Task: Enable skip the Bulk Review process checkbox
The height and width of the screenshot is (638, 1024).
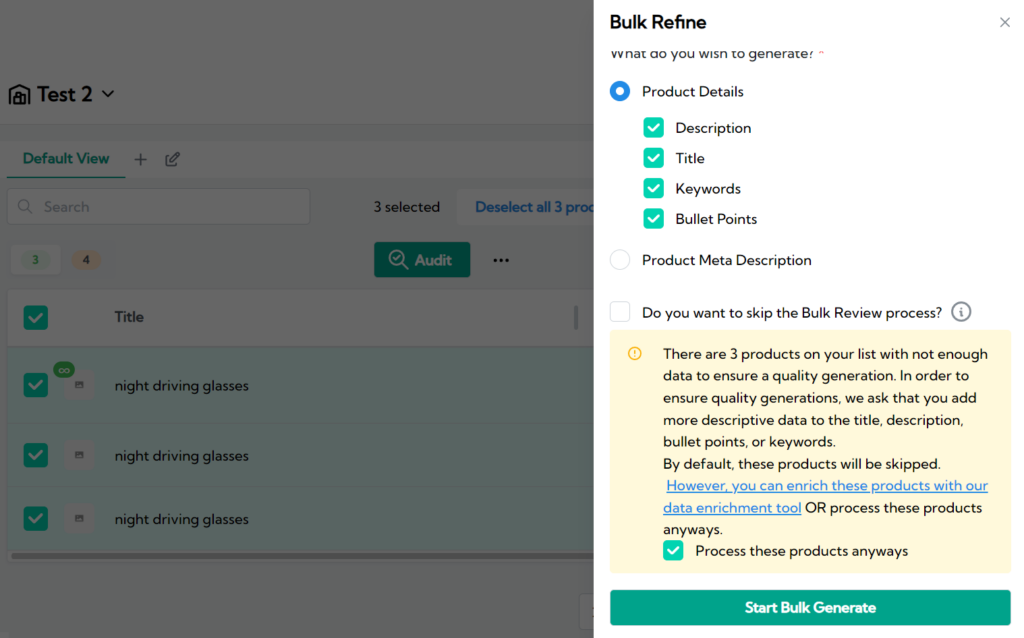Action: pyautogui.click(x=620, y=312)
